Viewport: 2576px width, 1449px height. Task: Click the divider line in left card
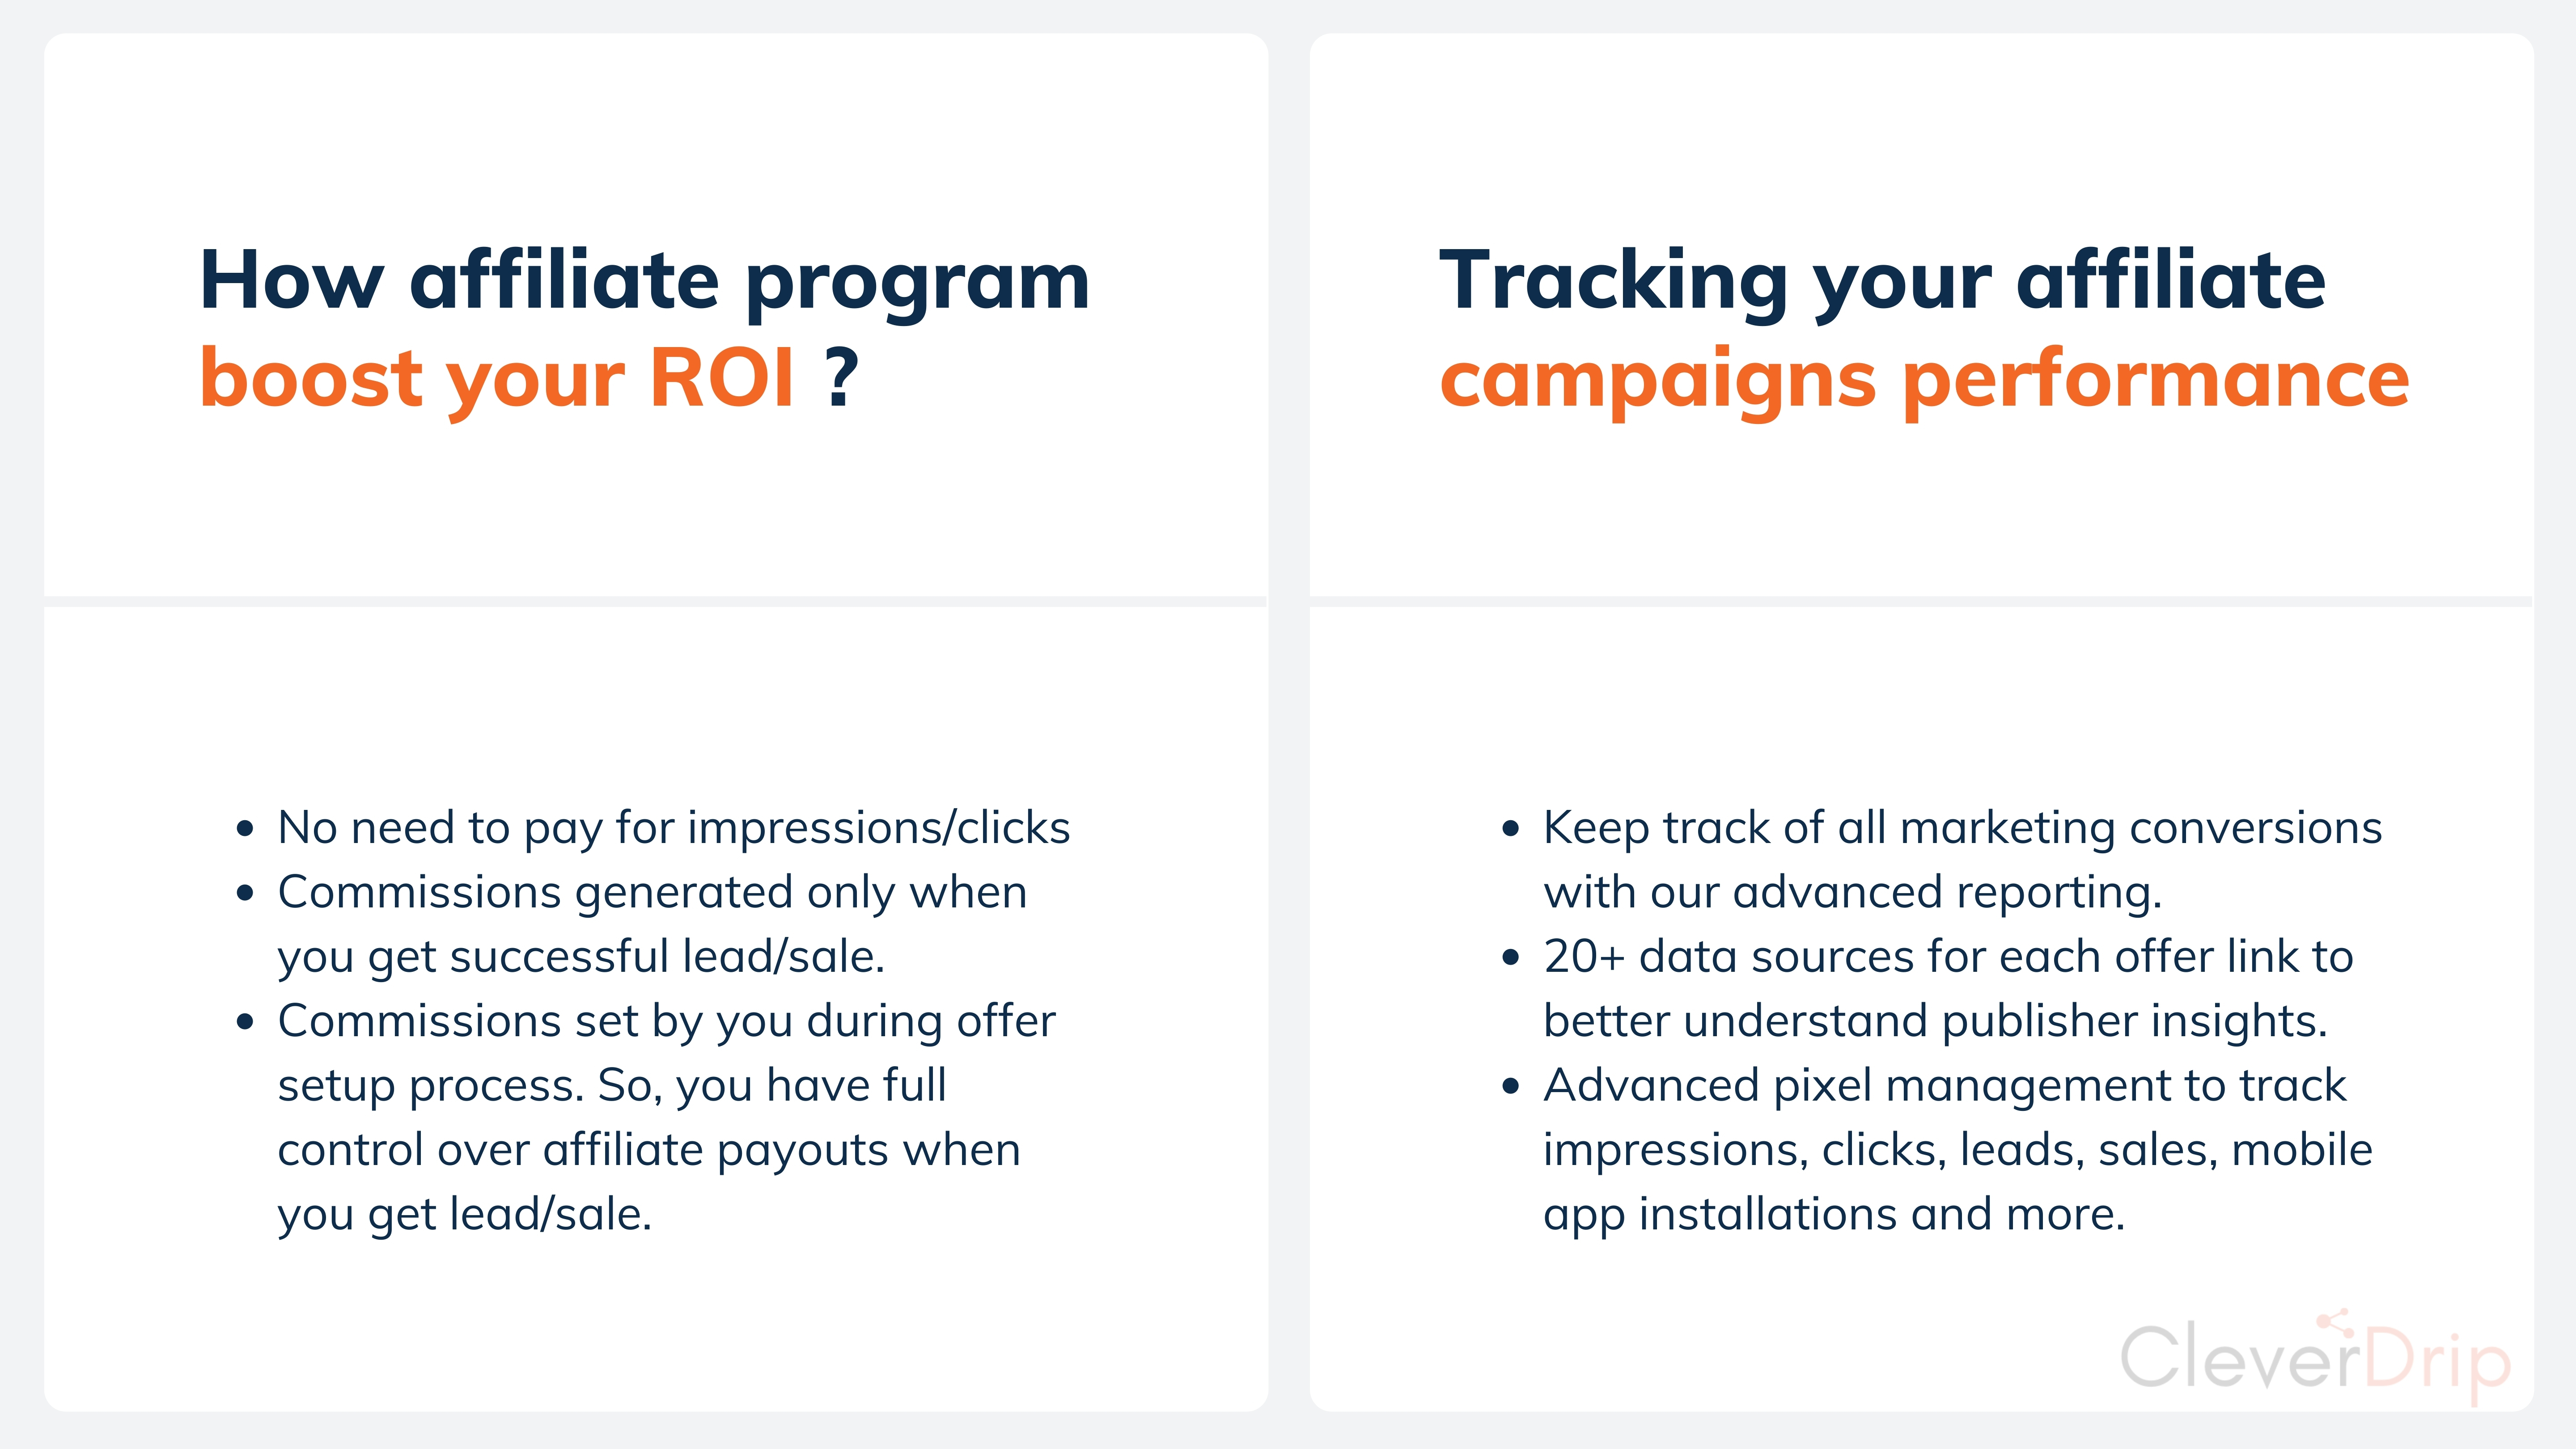pyautogui.click(x=656, y=601)
